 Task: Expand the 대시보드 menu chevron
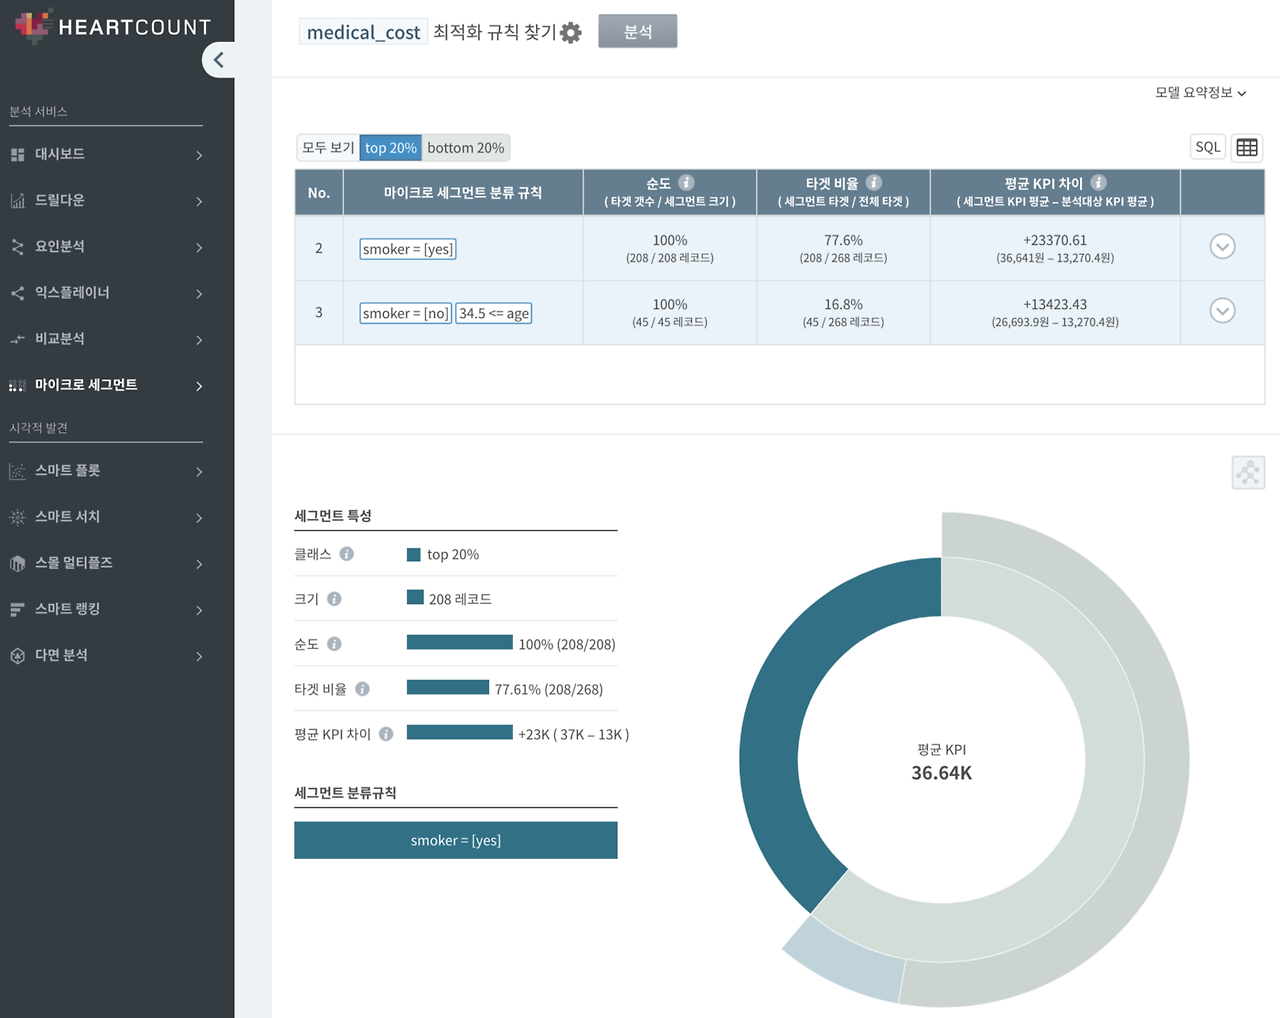(199, 155)
